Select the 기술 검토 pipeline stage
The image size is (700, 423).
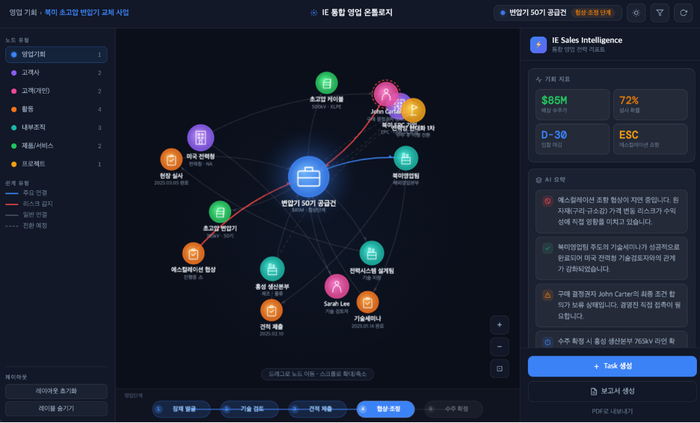point(249,409)
